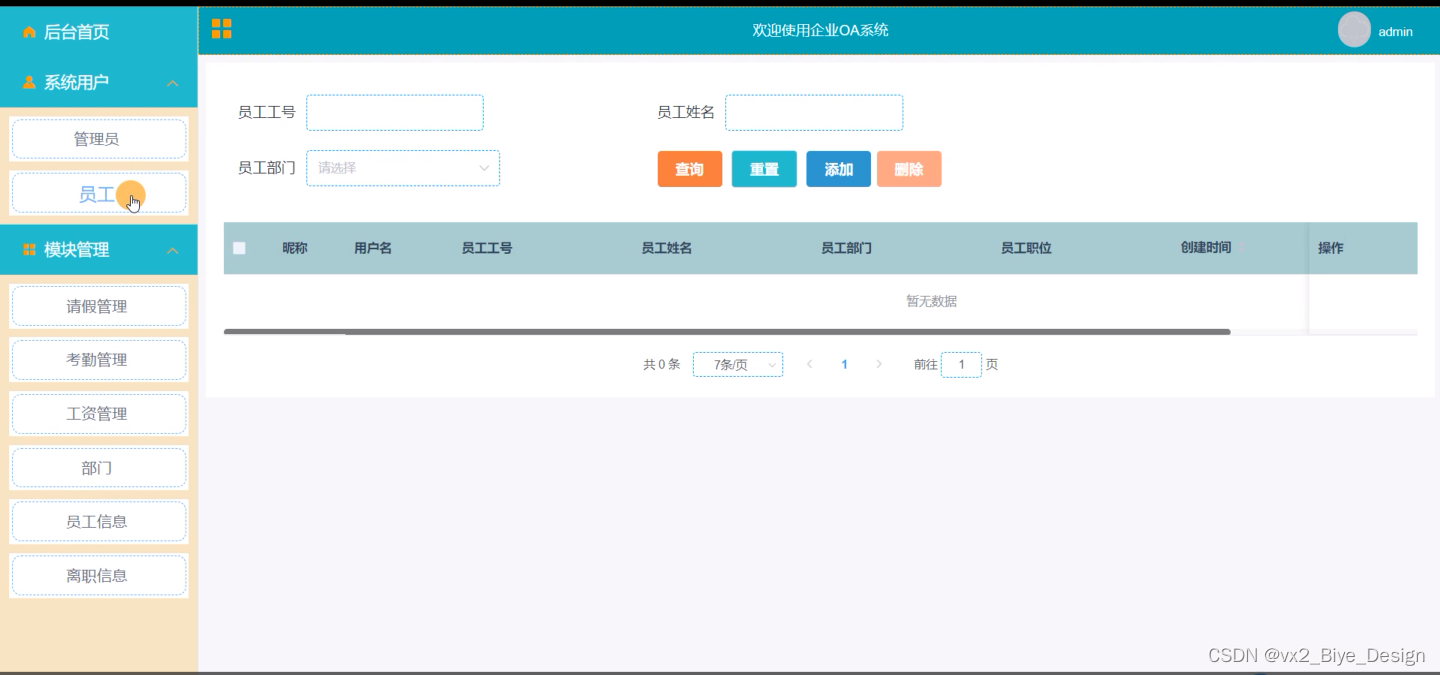Image resolution: width=1440 pixels, height=675 pixels.
Task: Click the 昵称 column header
Action: pyautogui.click(x=295, y=248)
